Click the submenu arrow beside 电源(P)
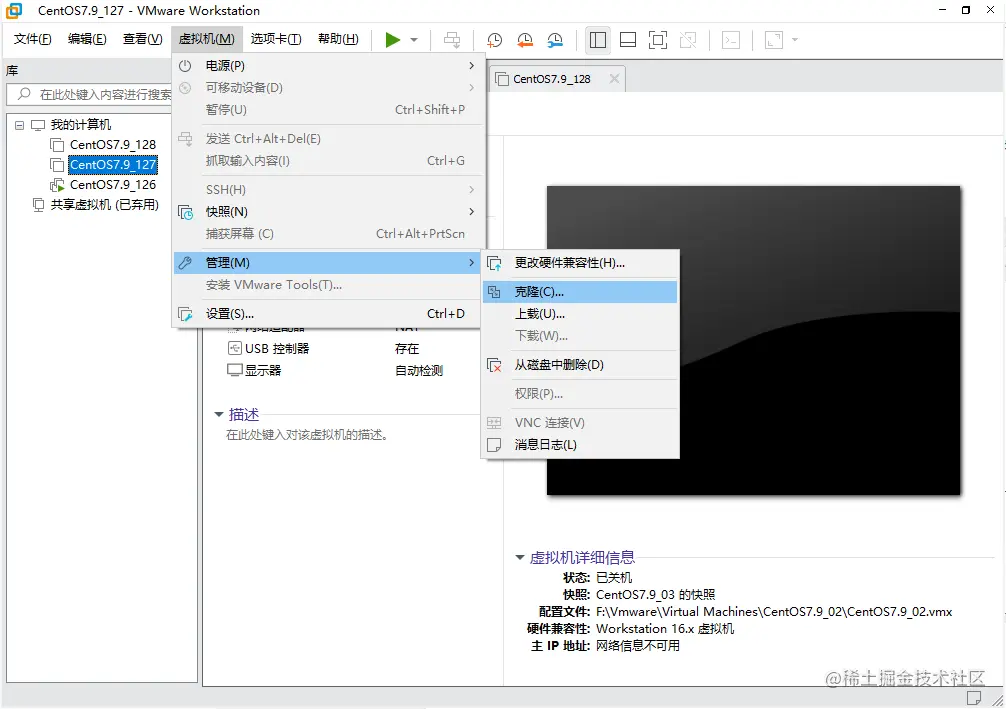The width and height of the screenshot is (1006, 709). (472, 65)
